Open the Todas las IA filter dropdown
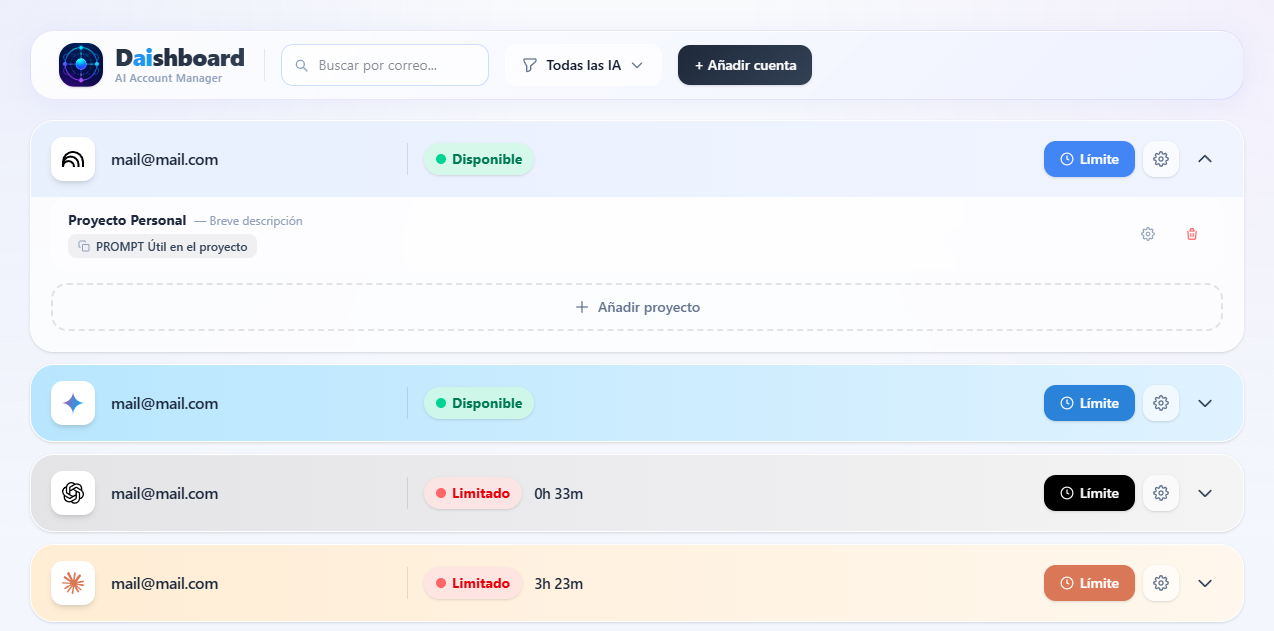1274x631 pixels. point(583,65)
